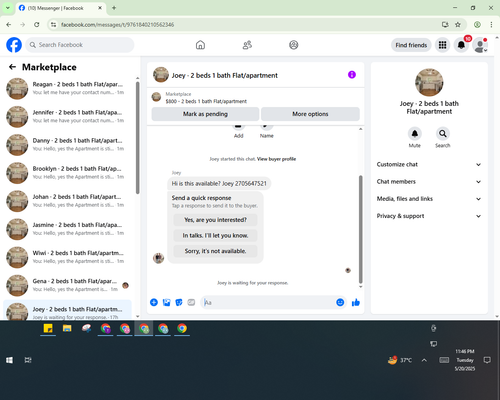The width and height of the screenshot is (500, 400).
Task: Choose a GIF in the composer
Action: point(191,302)
